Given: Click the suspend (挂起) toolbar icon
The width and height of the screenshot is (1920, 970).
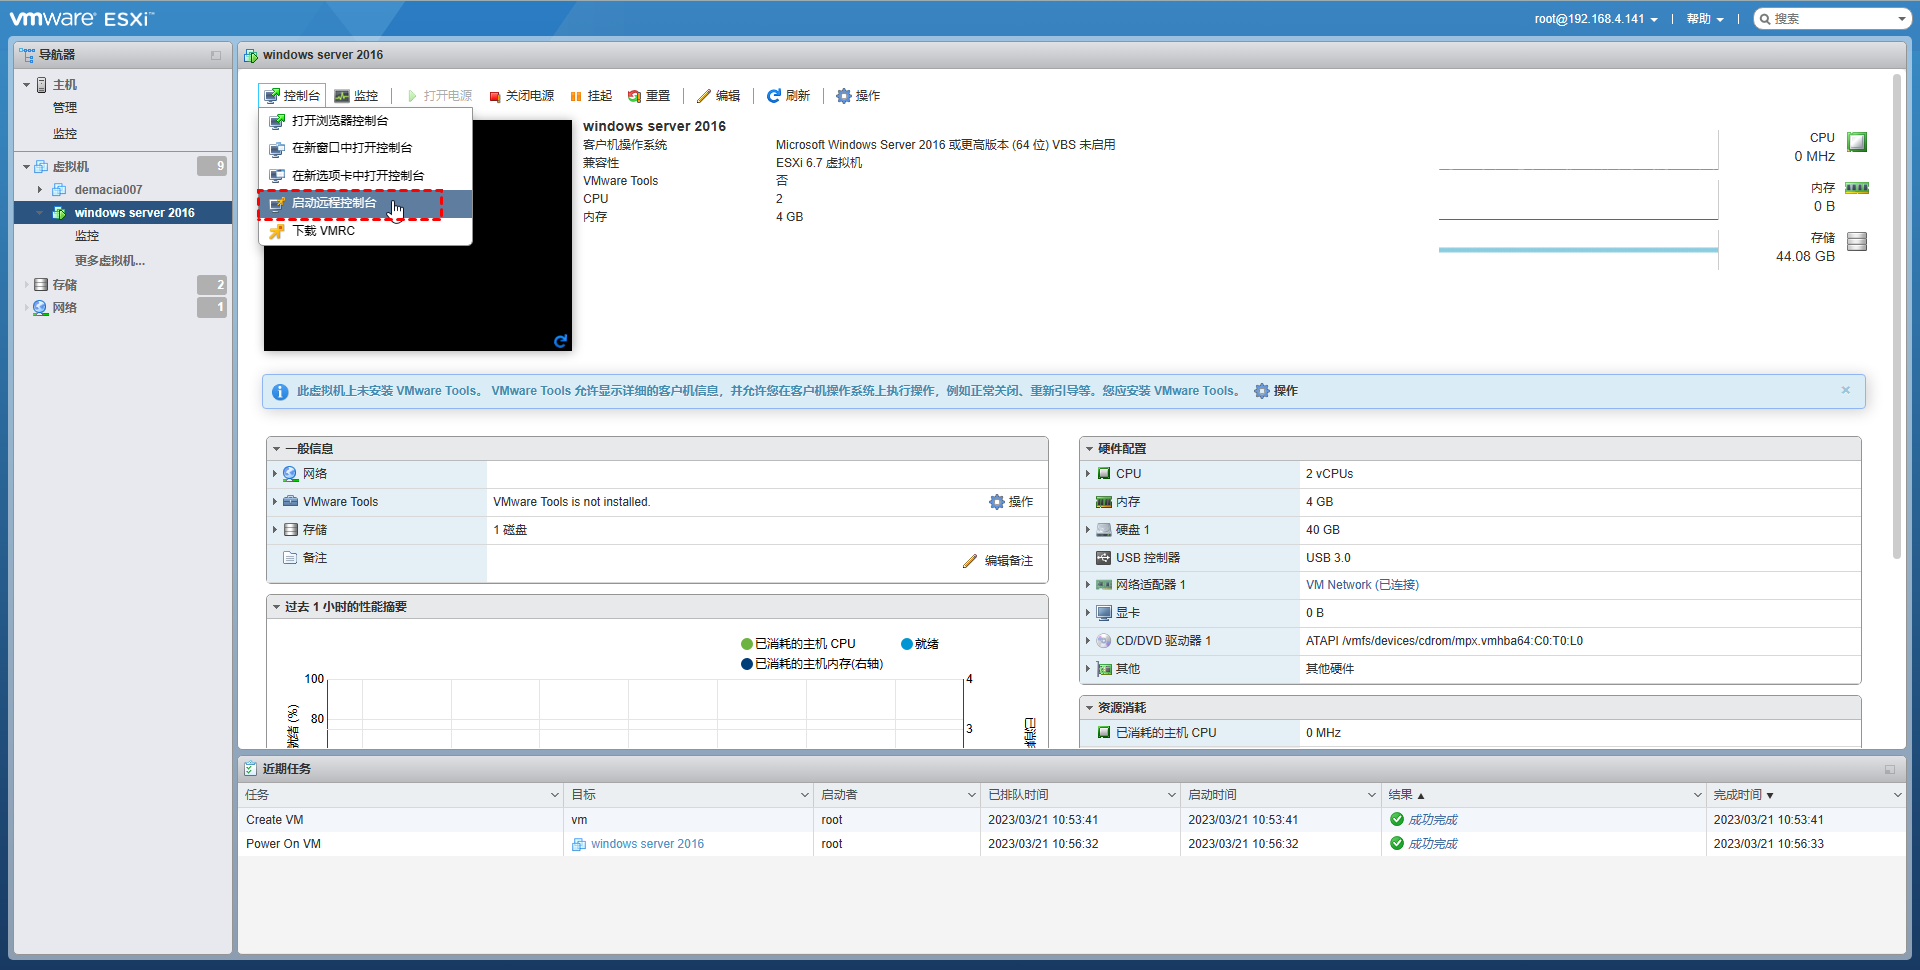Looking at the screenshot, I should [x=576, y=96].
